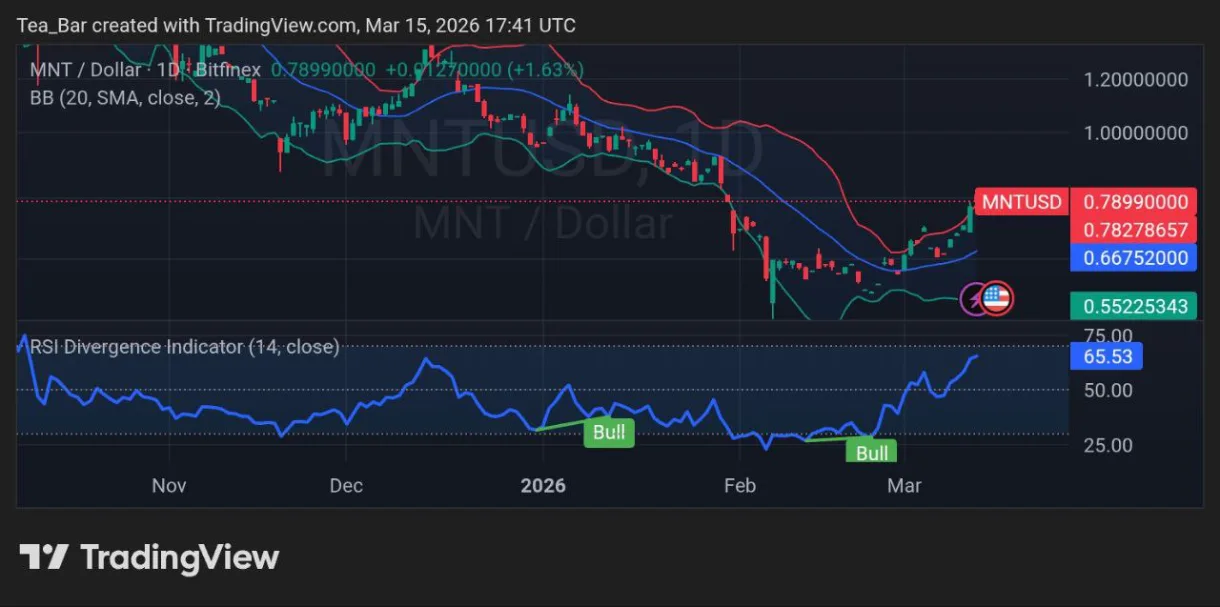The height and width of the screenshot is (607, 1220).
Task: Click the TradingView logo at the bottom
Action: pyautogui.click(x=44, y=557)
